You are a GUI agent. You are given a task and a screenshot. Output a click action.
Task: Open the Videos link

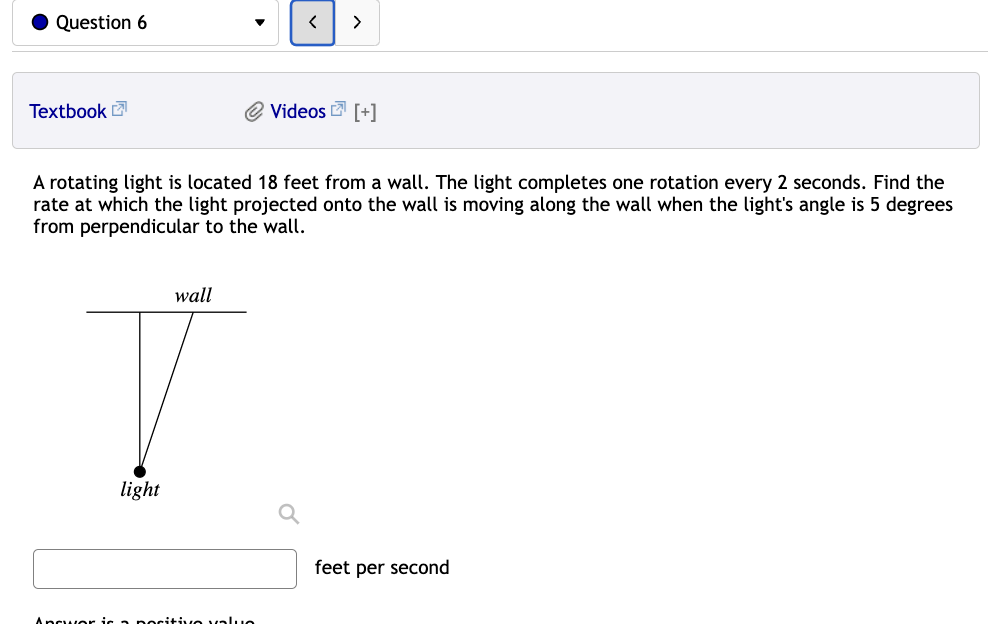[x=297, y=111]
